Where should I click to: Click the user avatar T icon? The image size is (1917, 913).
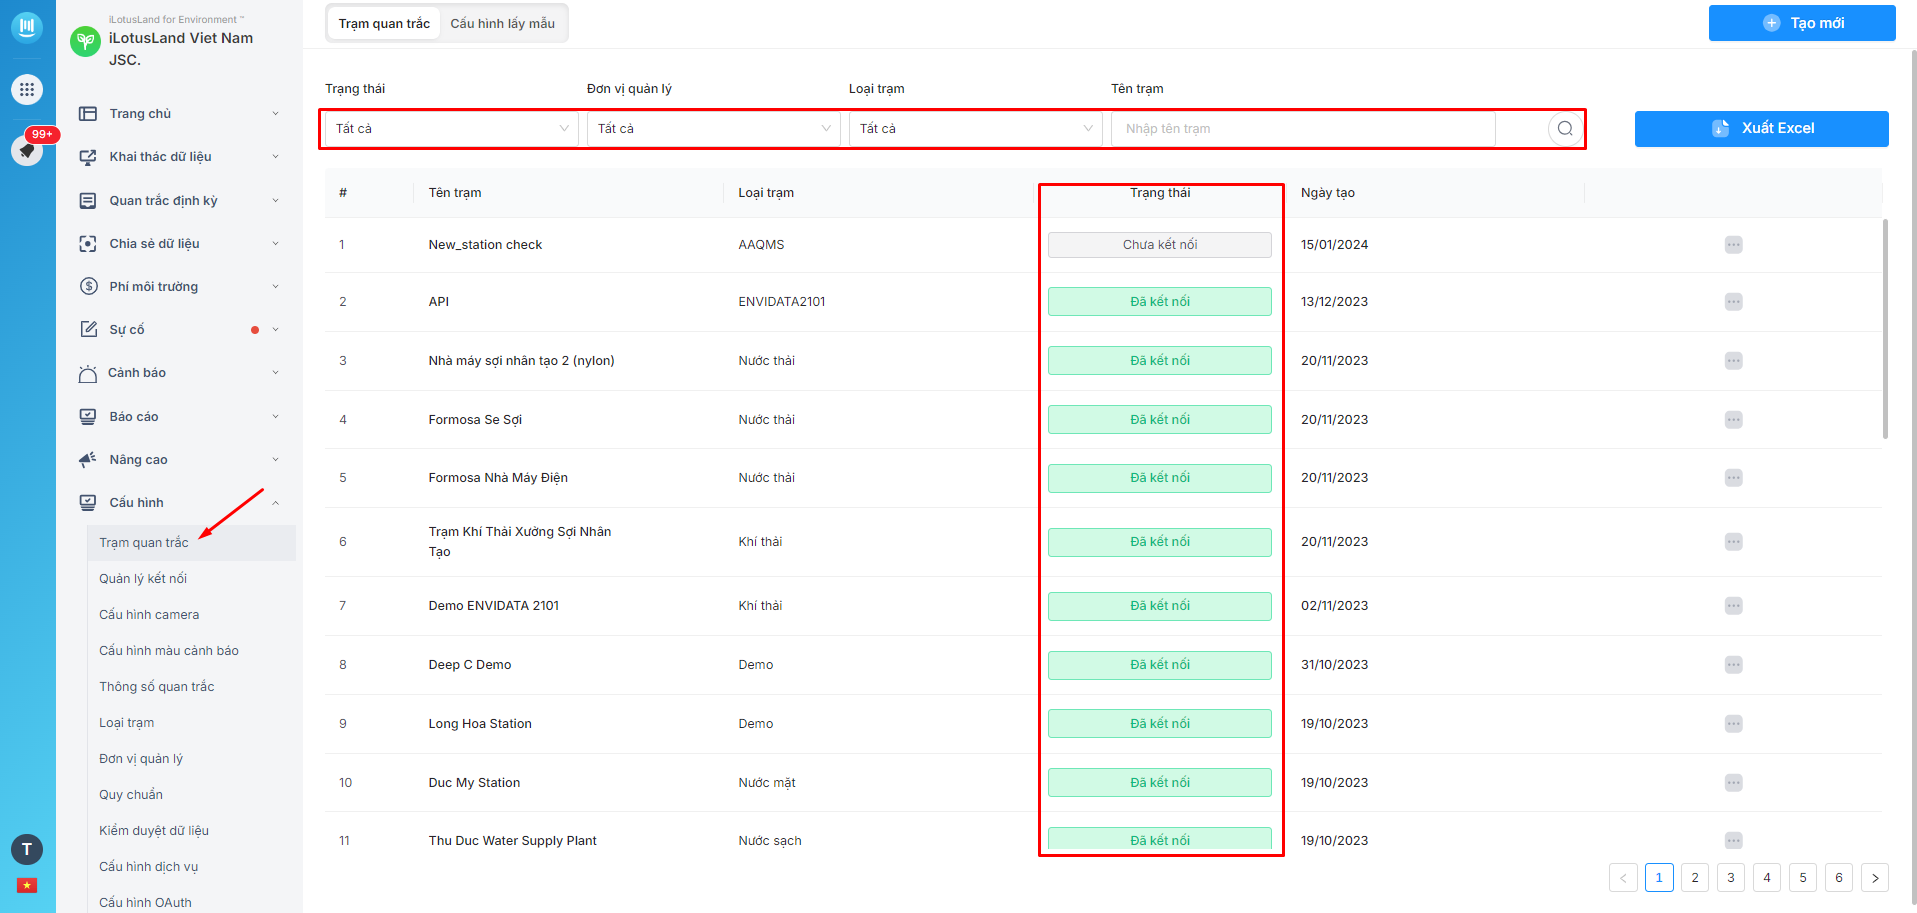point(27,849)
